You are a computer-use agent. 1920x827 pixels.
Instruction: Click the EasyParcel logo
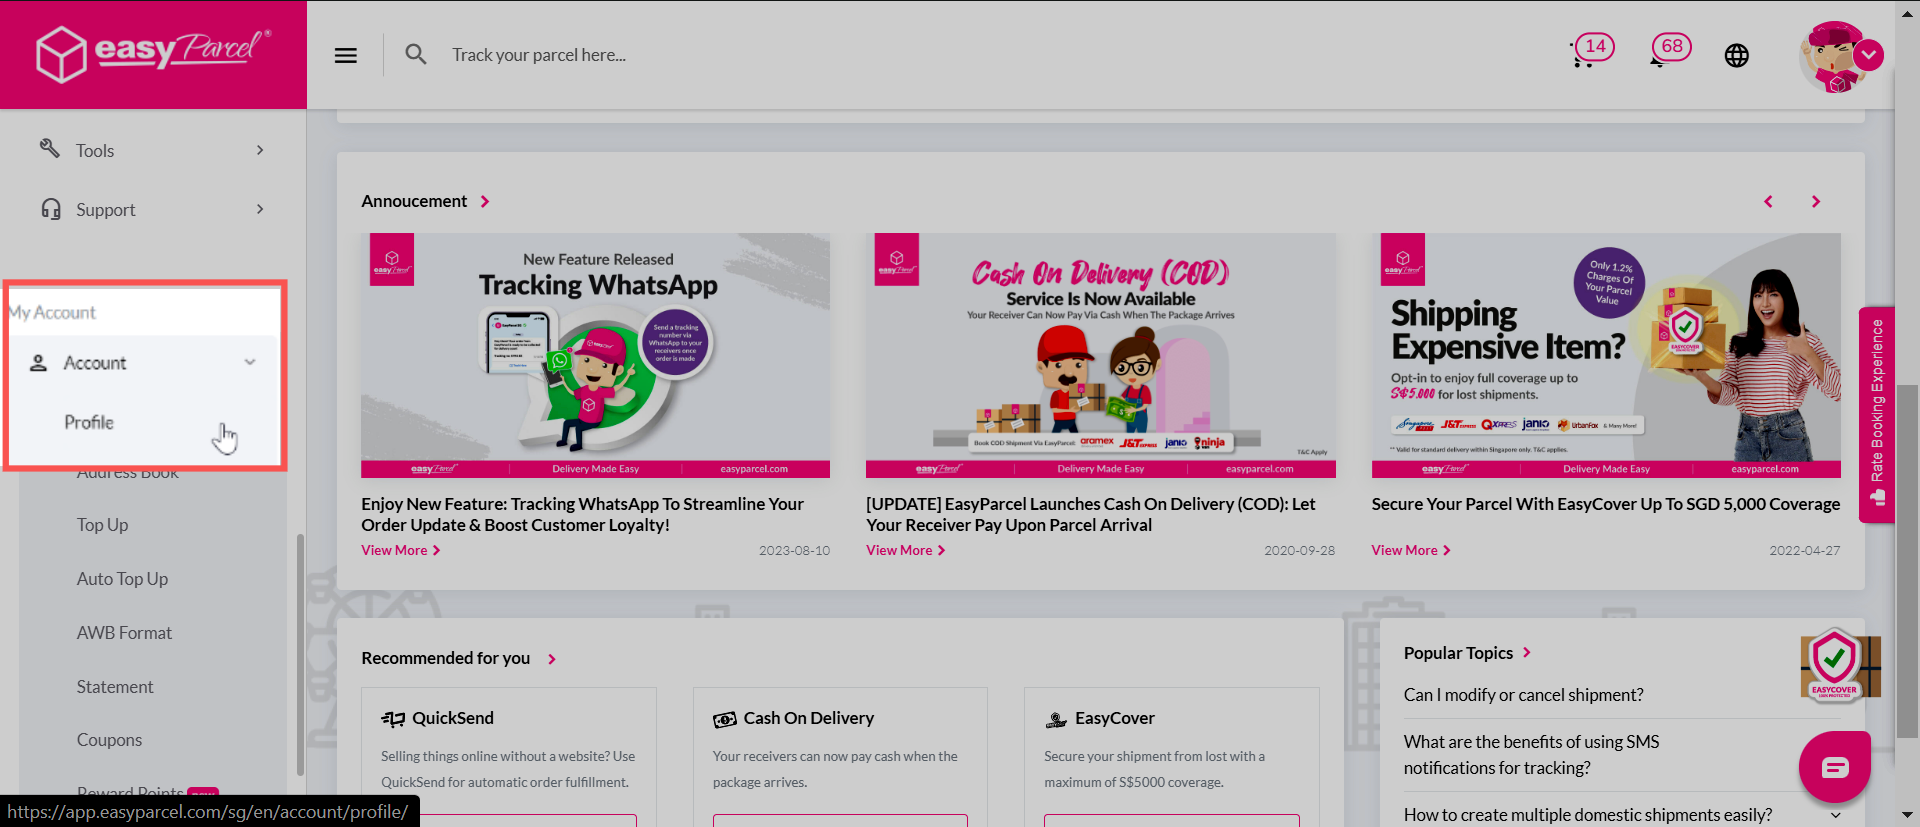point(153,54)
